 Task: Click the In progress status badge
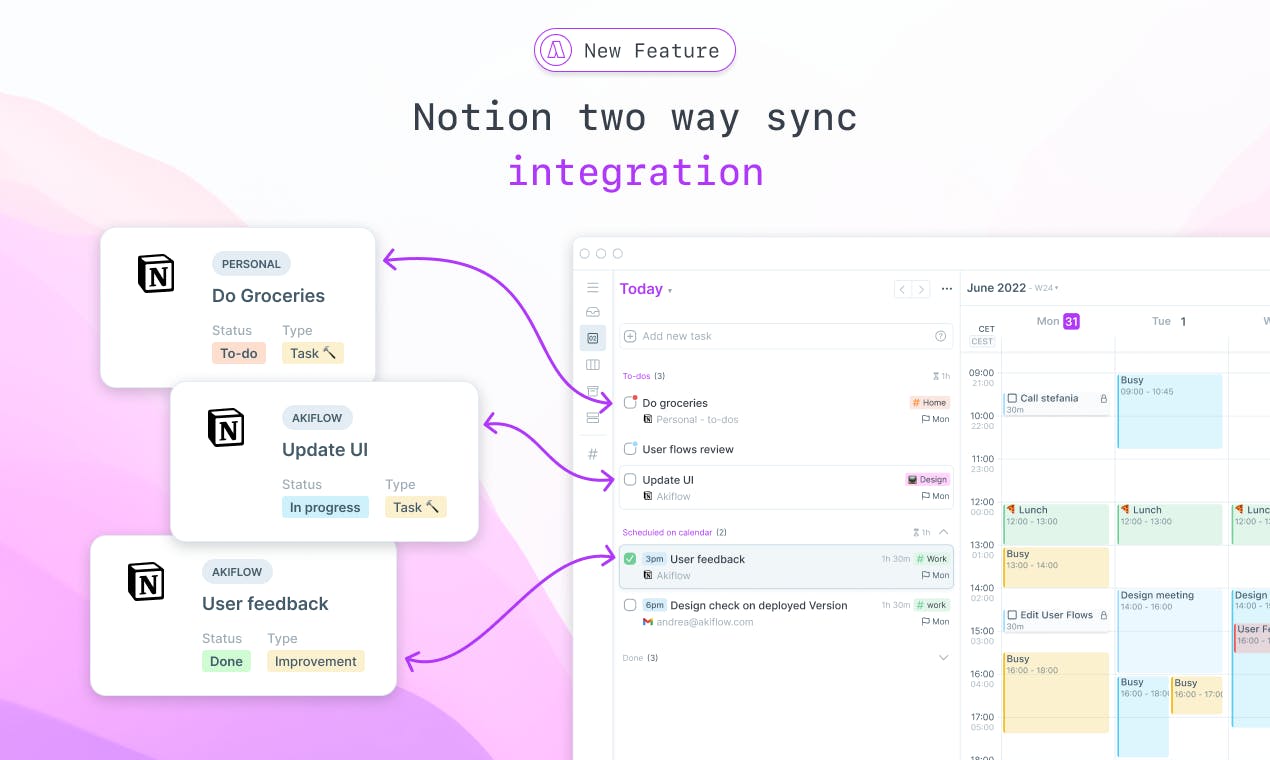325,507
